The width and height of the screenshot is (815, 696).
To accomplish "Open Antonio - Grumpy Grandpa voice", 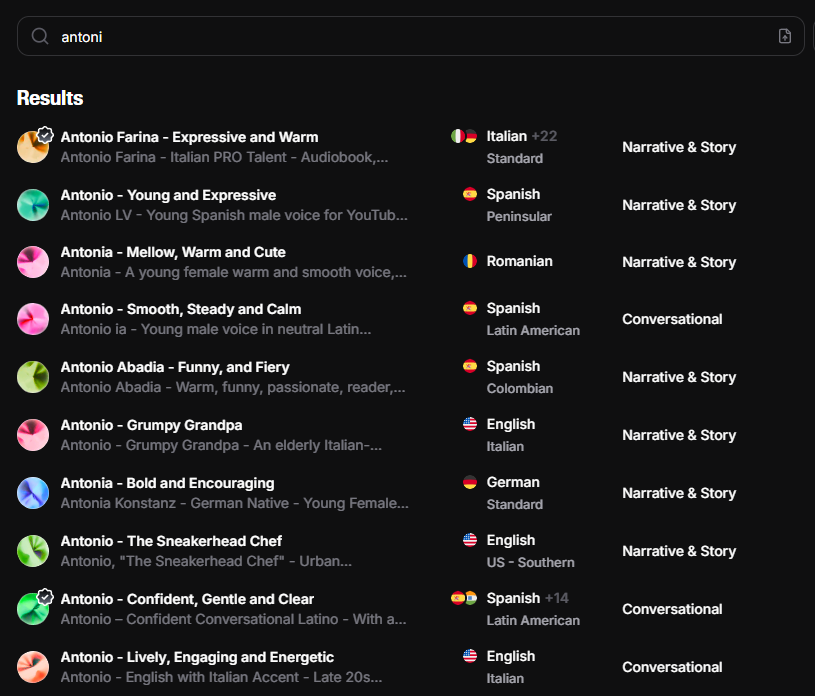I will [151, 425].
